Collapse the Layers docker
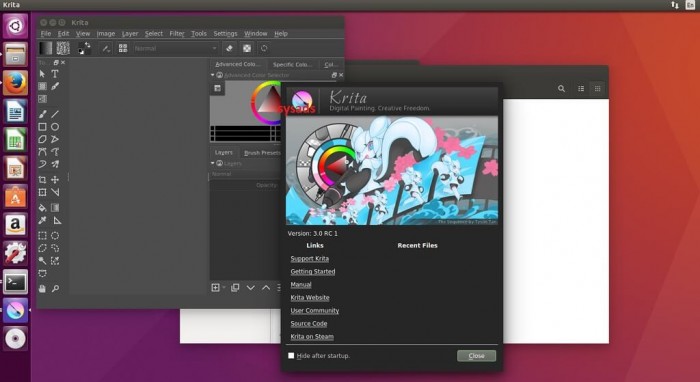The image size is (700, 382). click(x=212, y=163)
